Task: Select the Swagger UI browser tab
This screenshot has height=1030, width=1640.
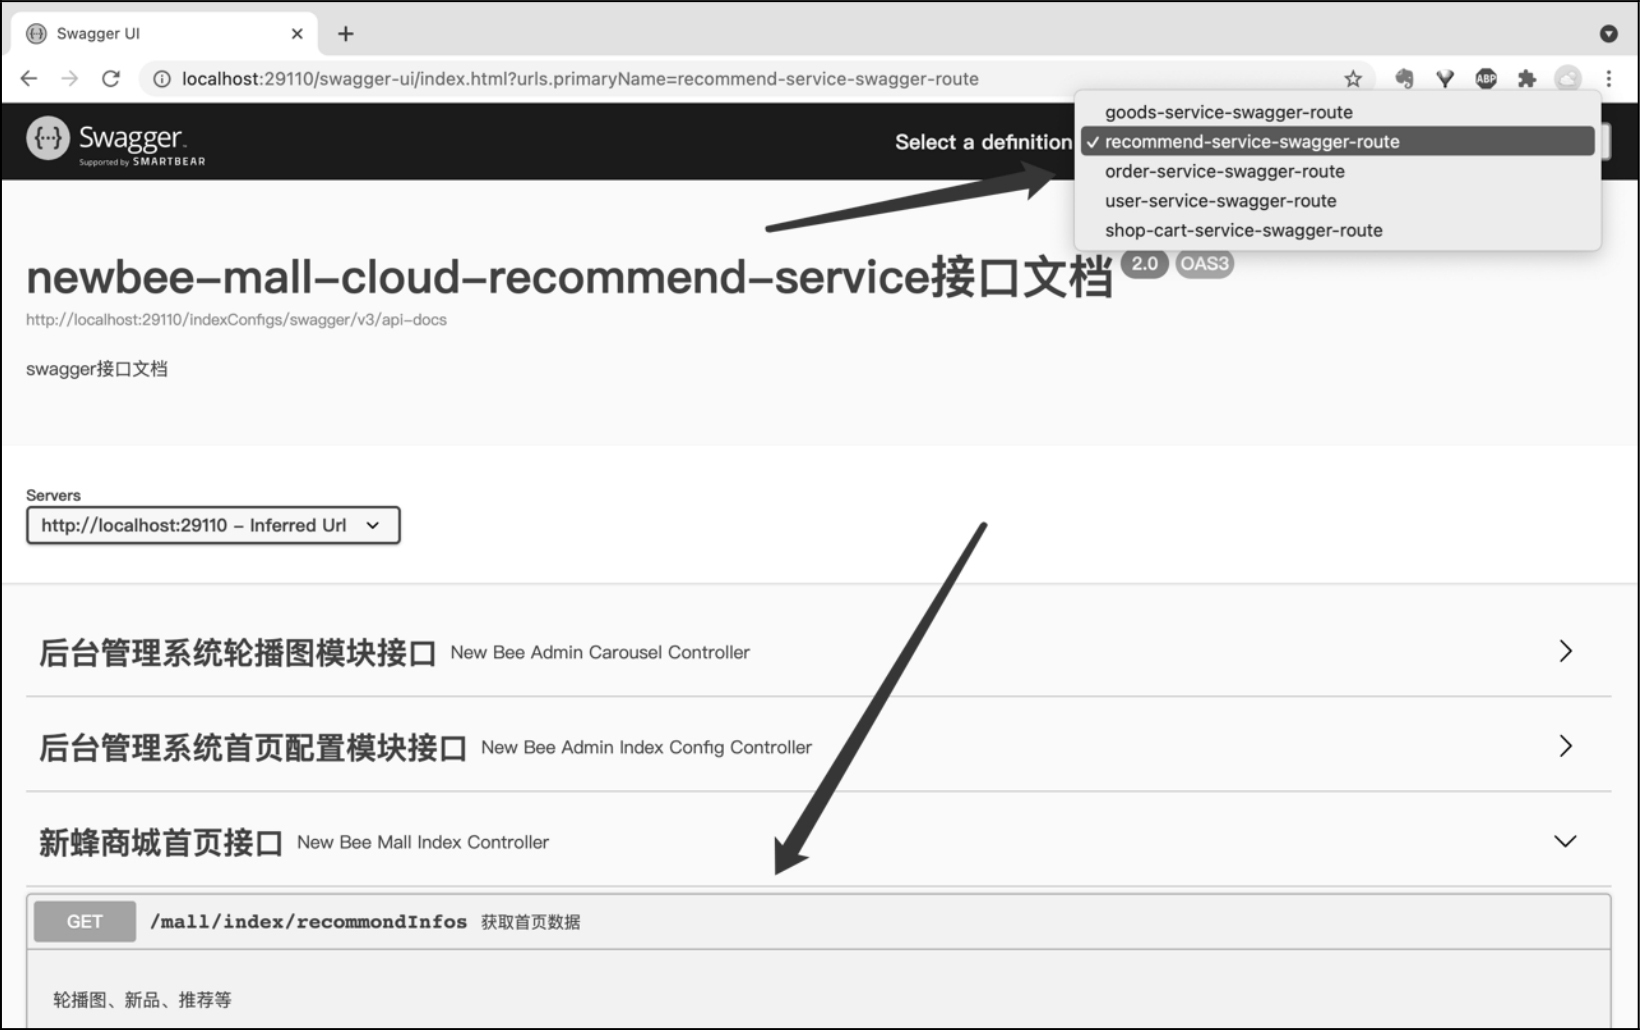Action: tap(165, 34)
